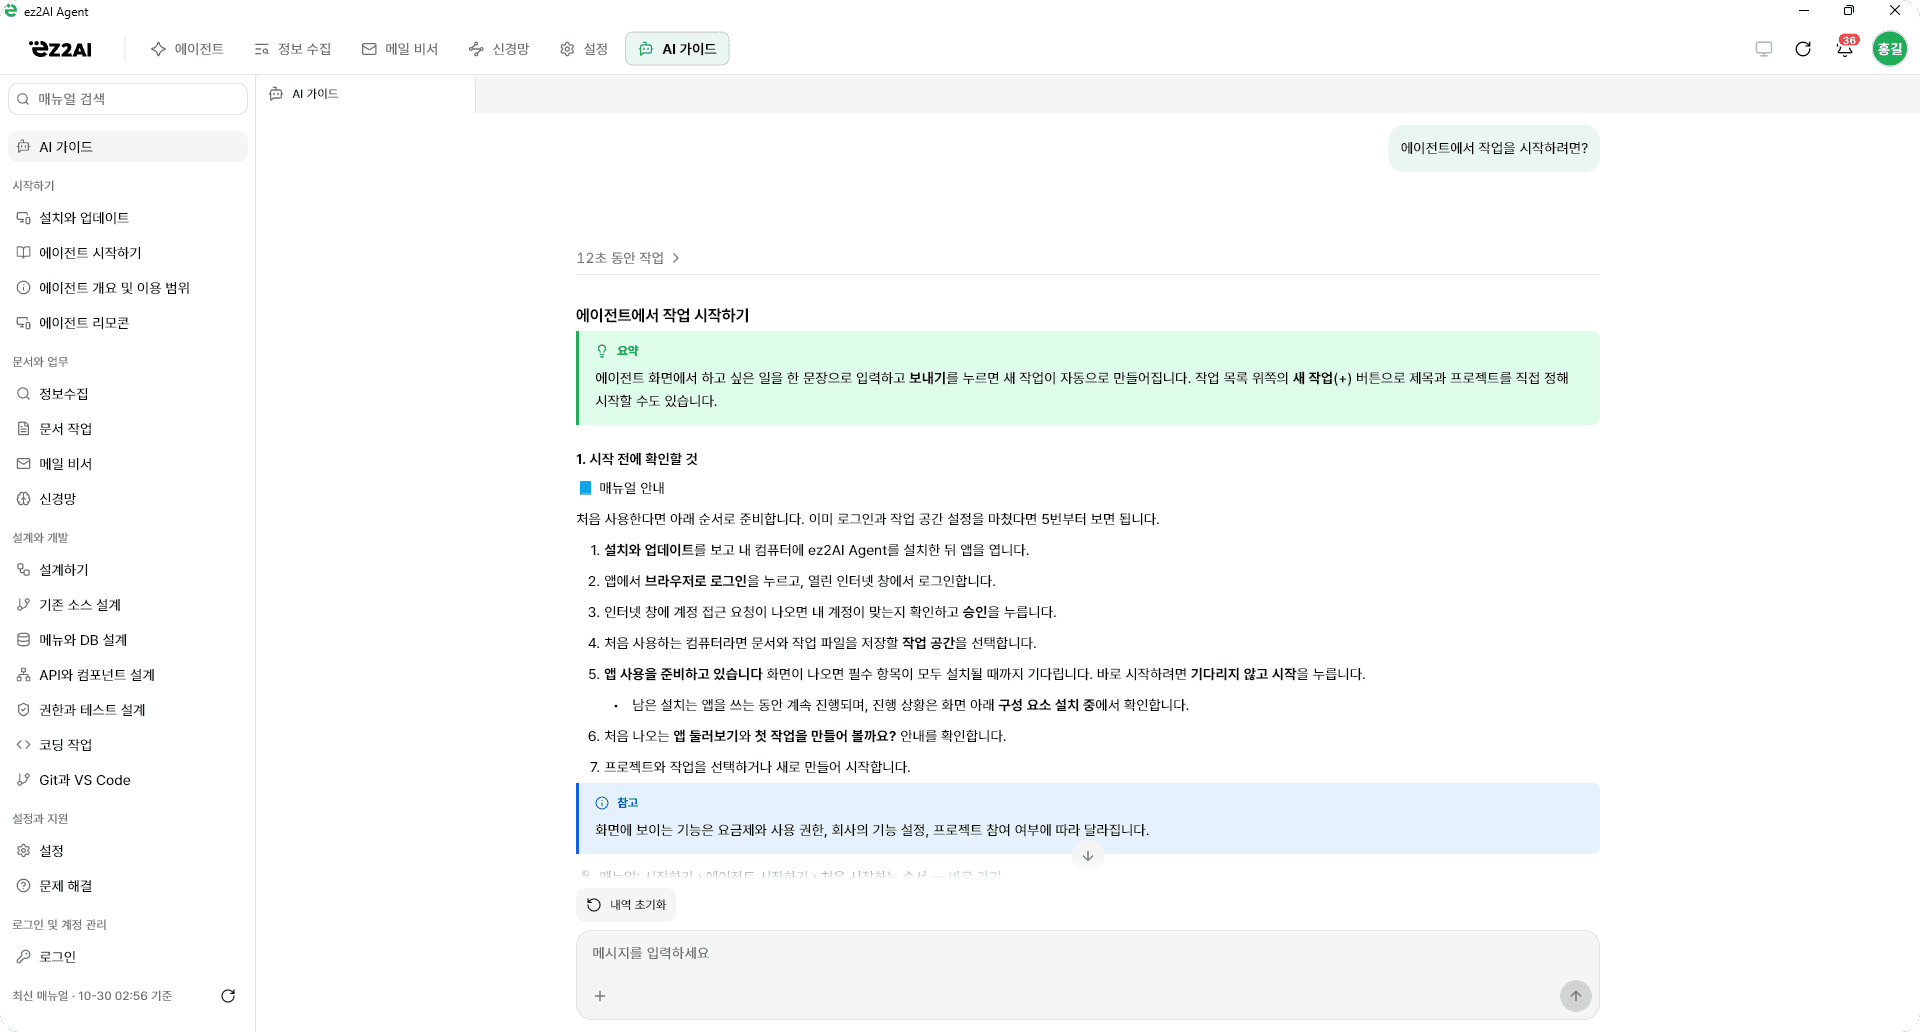Open the 에이전트 리모콘 sidebar item
This screenshot has height=1032, width=1920.
point(128,323)
